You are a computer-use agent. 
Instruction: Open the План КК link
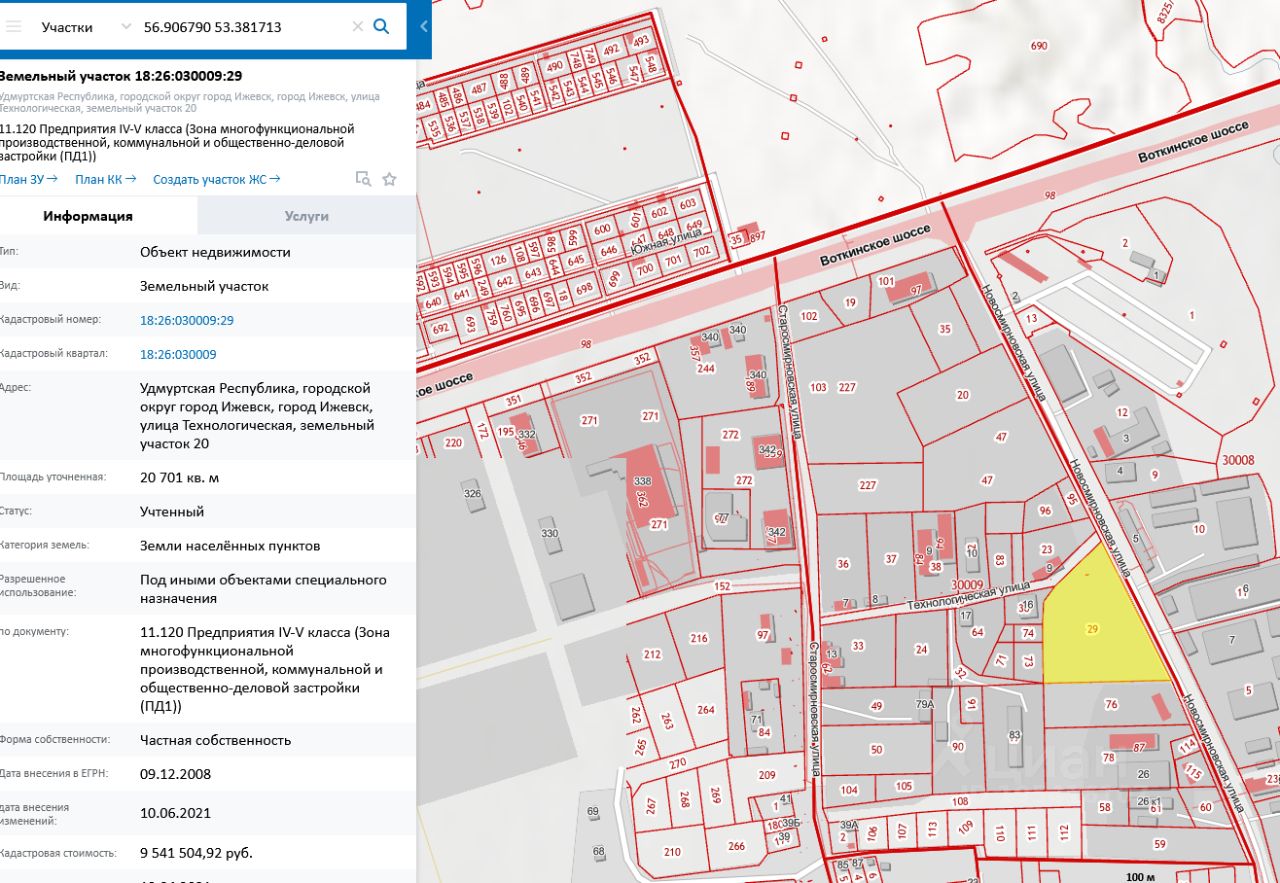[105, 179]
